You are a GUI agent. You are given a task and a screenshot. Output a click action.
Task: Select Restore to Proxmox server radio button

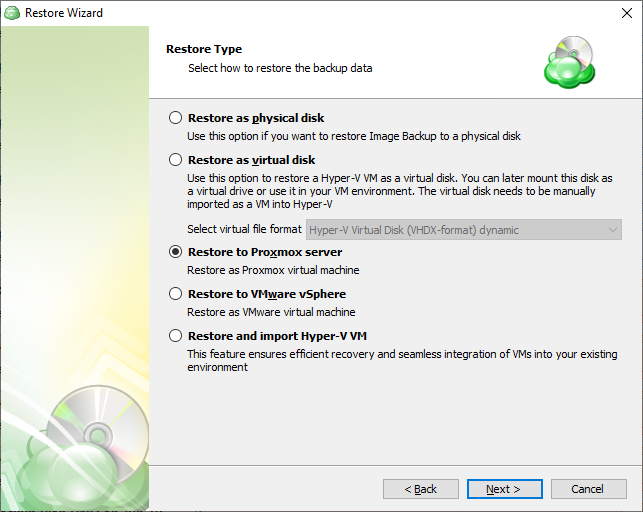point(176,252)
